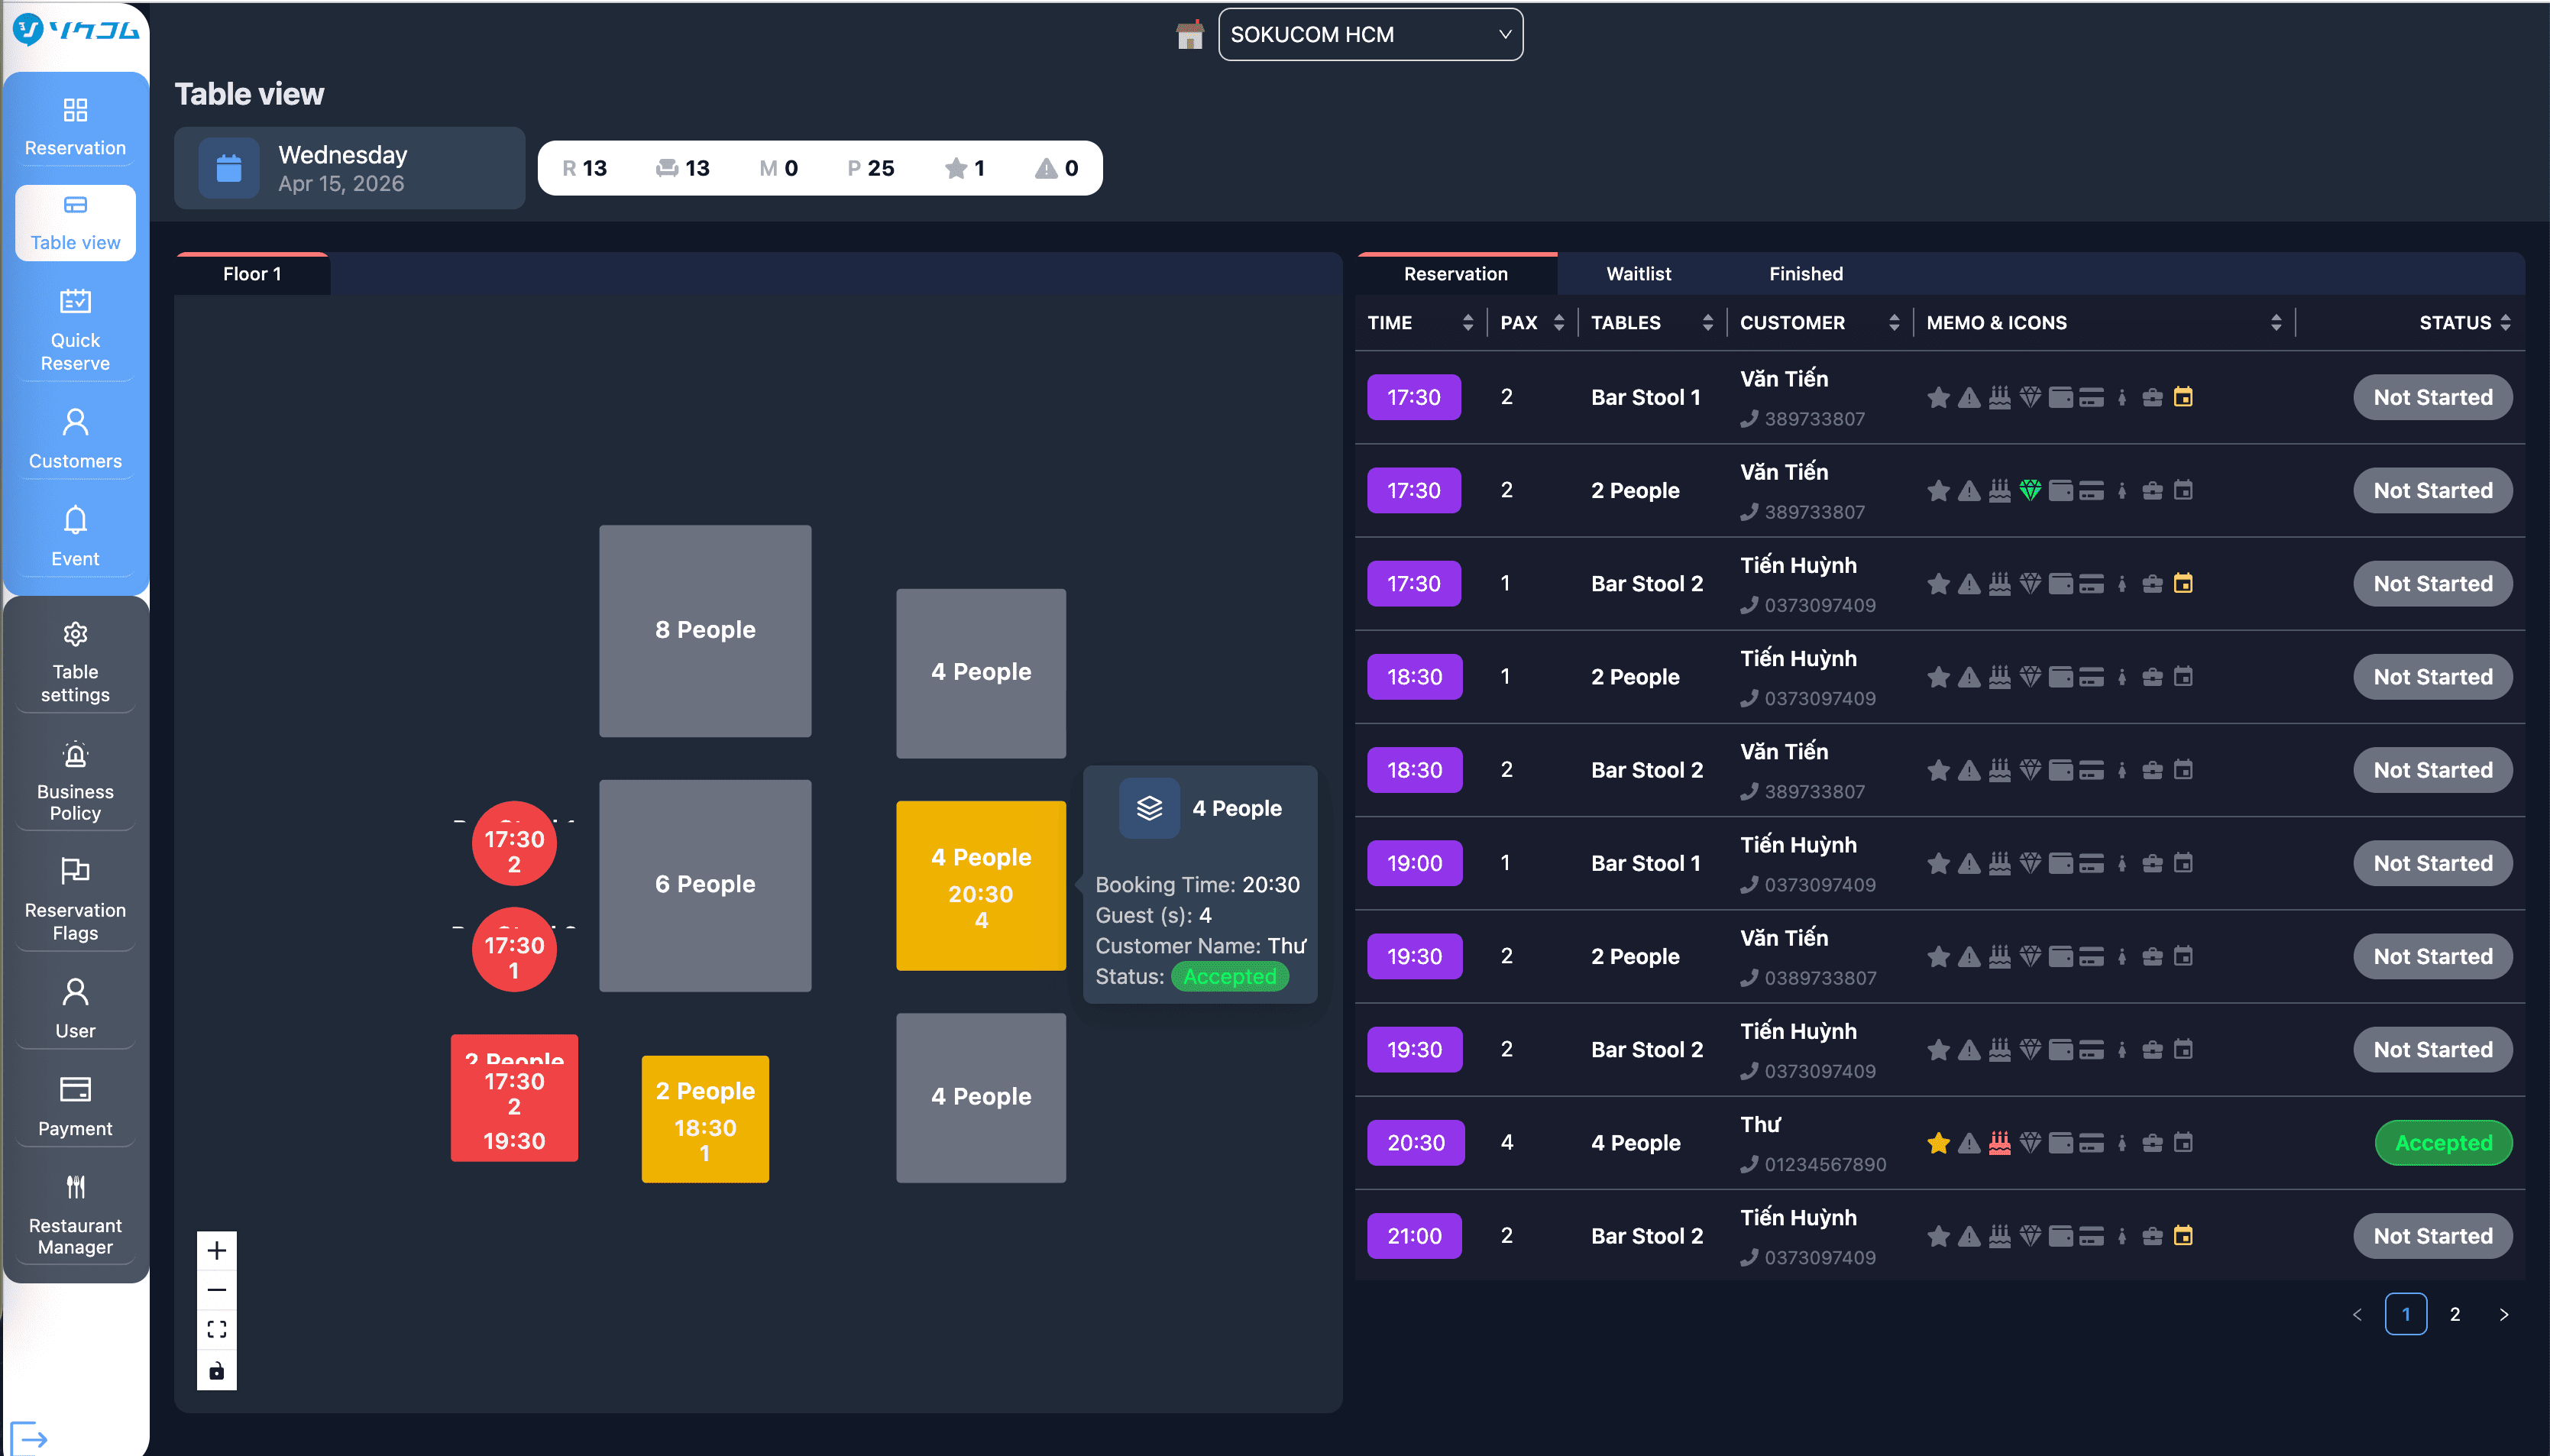Select red 2 People 17:30 table
The width and height of the screenshot is (2550, 1456).
(514, 1098)
